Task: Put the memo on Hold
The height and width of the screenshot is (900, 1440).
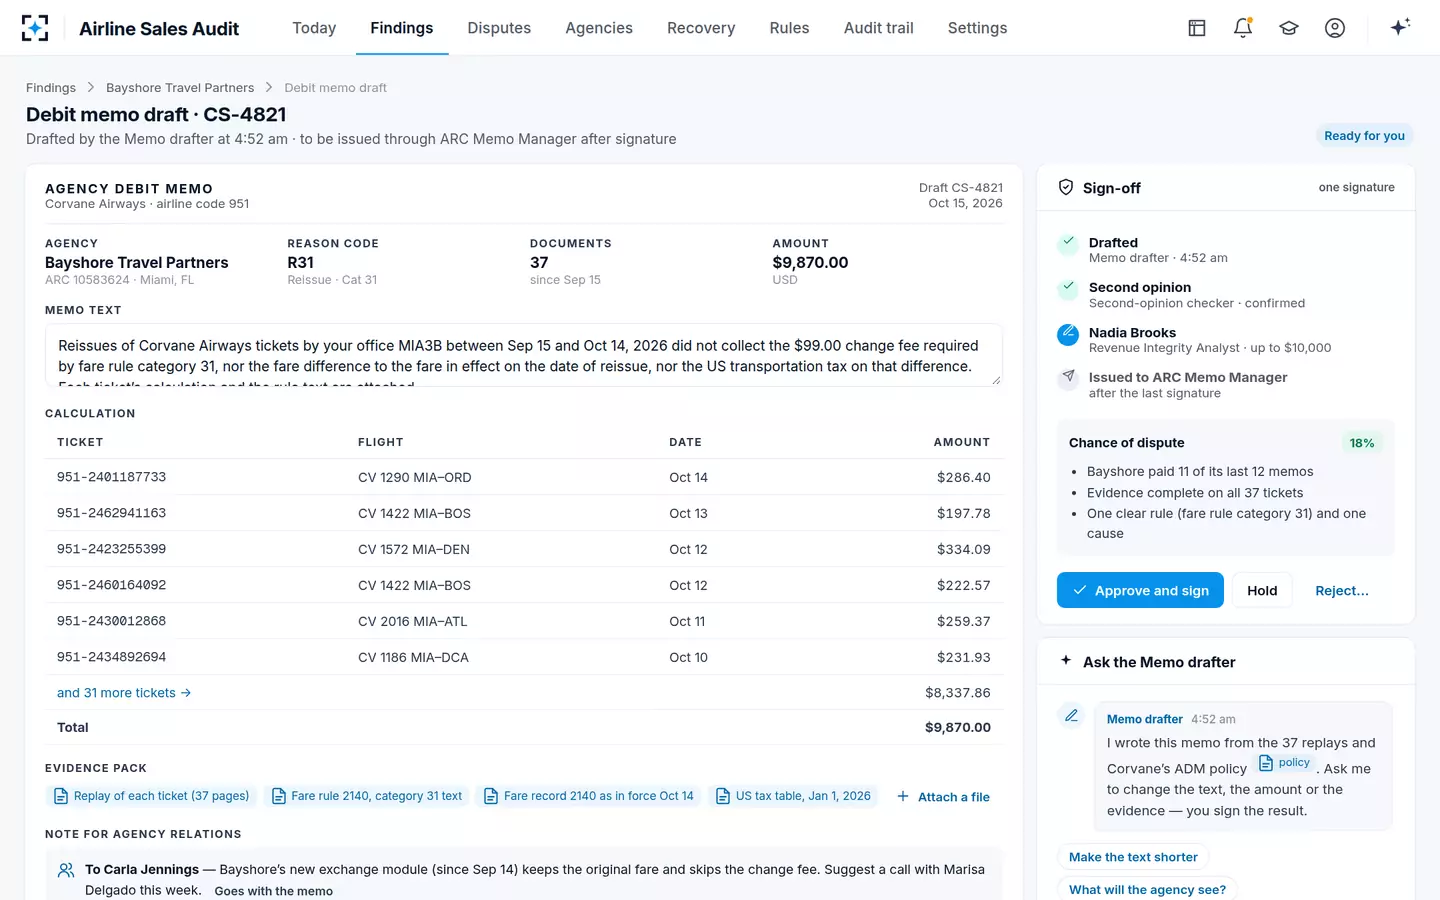Action: (x=1262, y=590)
